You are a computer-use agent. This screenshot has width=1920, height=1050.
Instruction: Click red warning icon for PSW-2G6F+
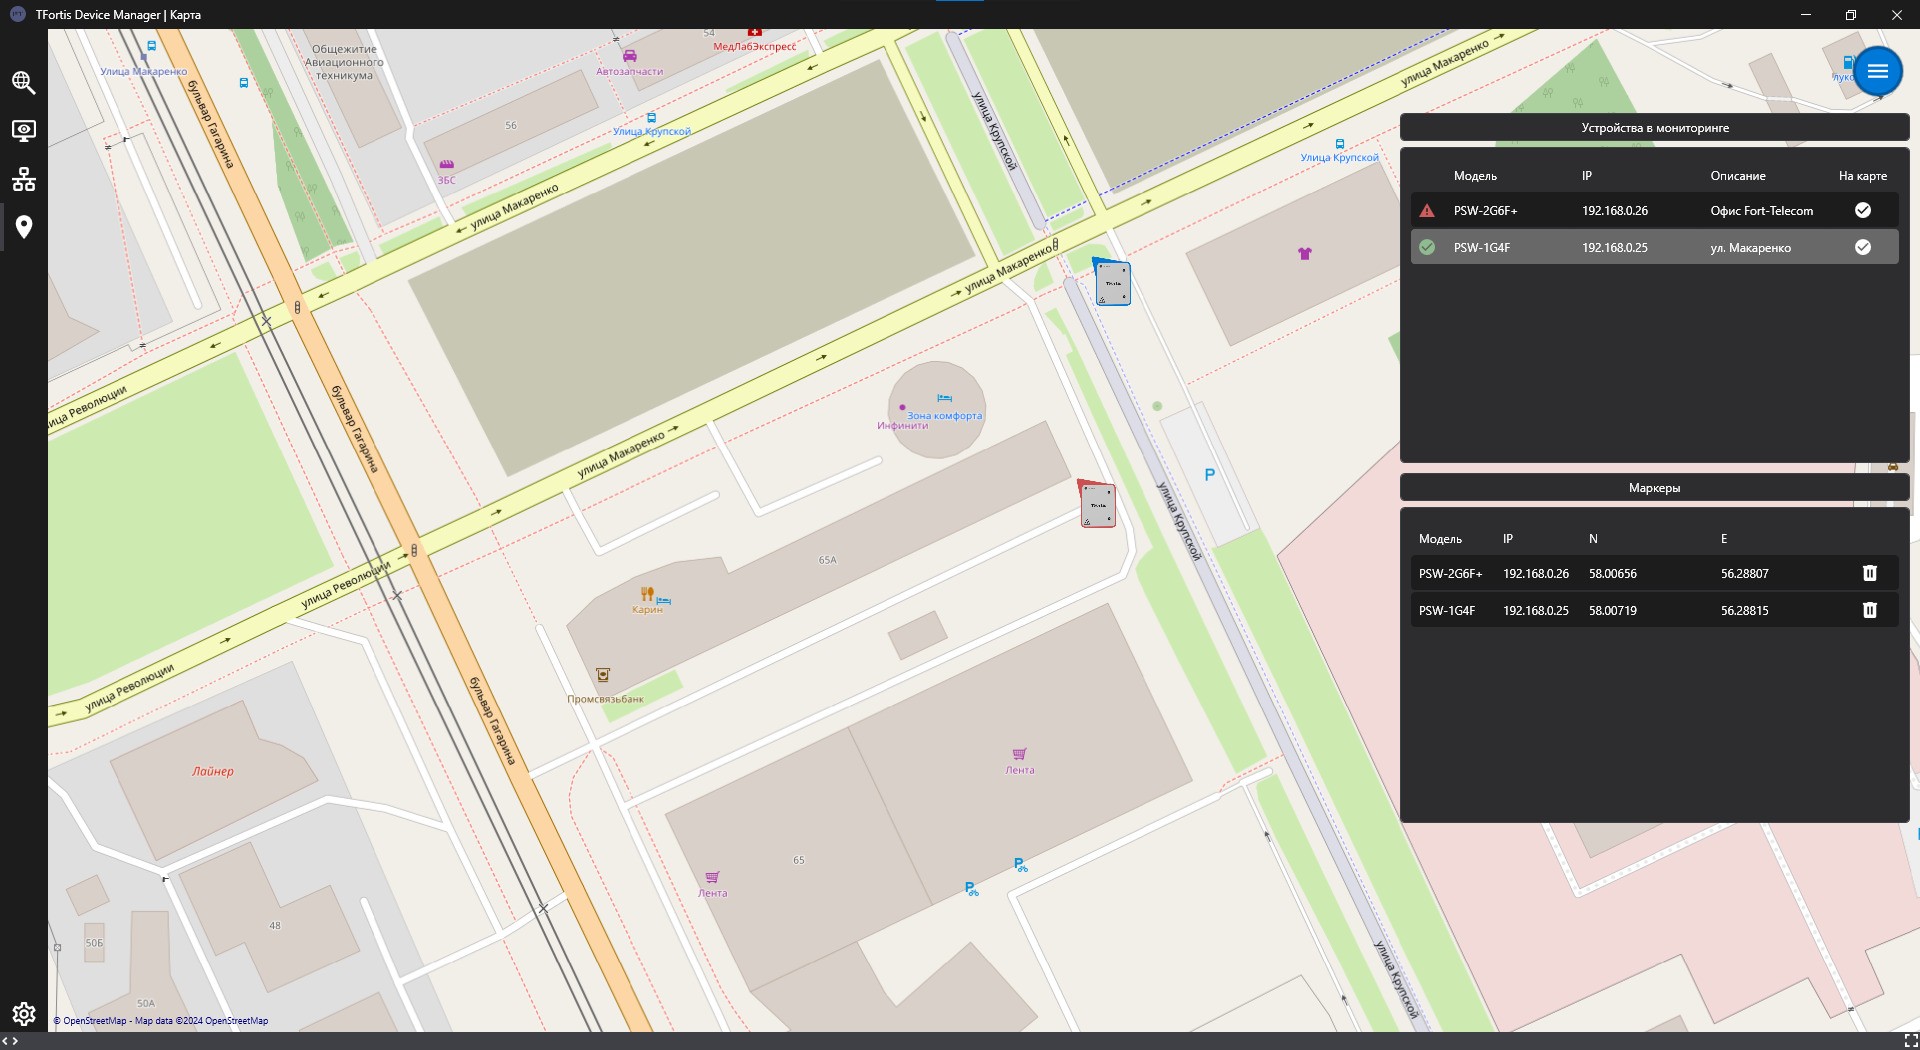[x=1427, y=211]
